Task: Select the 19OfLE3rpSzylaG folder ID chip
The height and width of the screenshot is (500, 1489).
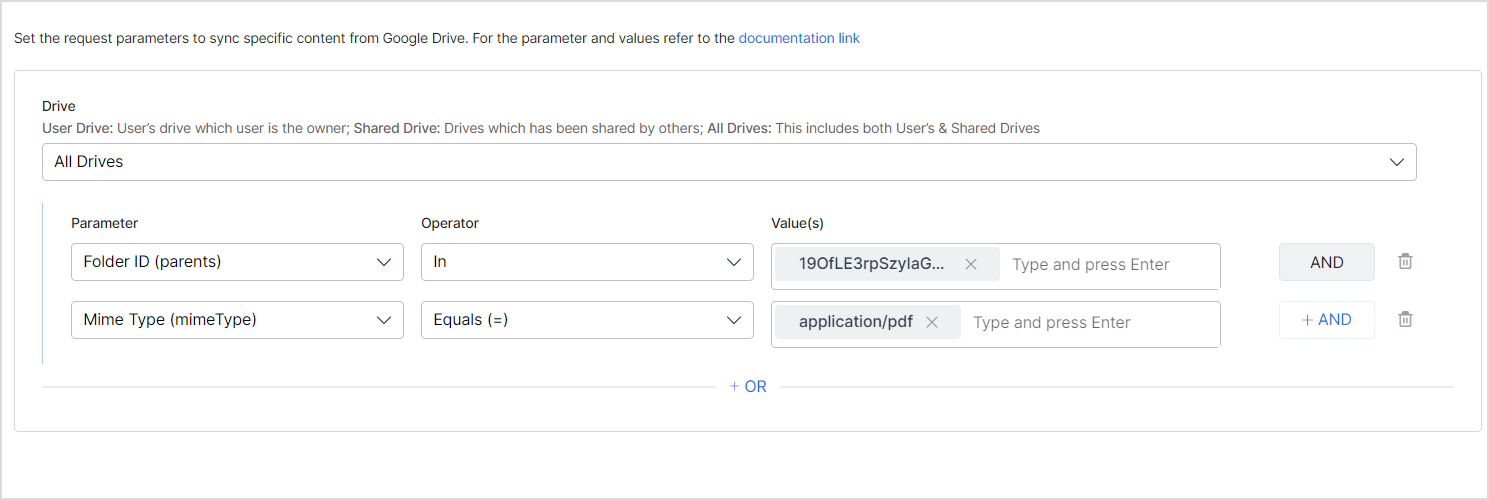Action: 871,265
